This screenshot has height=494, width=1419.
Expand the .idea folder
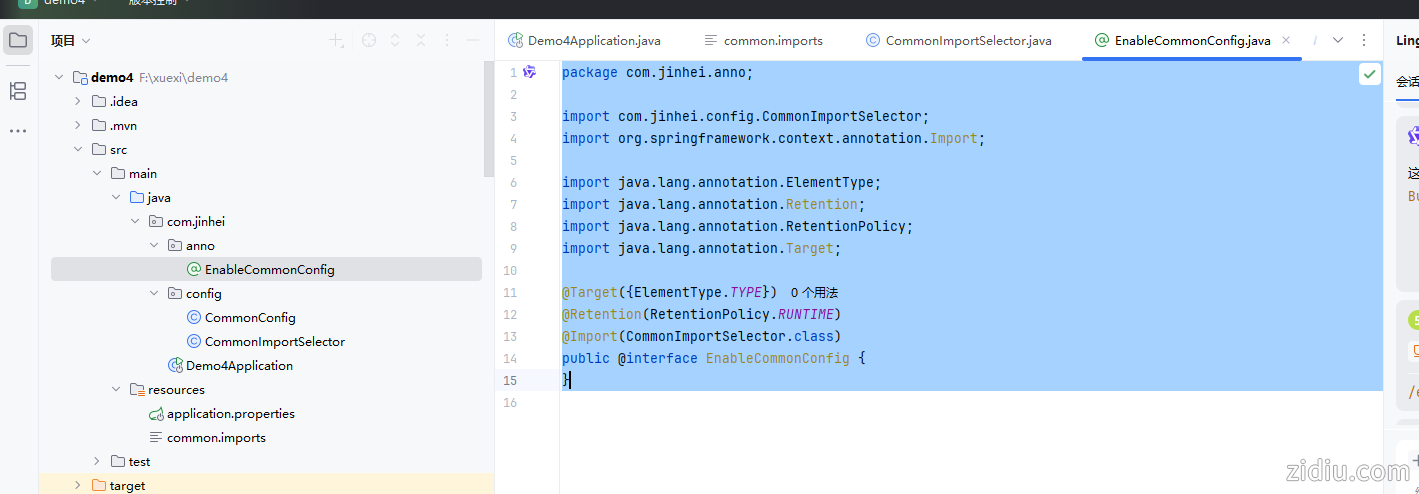(x=78, y=102)
